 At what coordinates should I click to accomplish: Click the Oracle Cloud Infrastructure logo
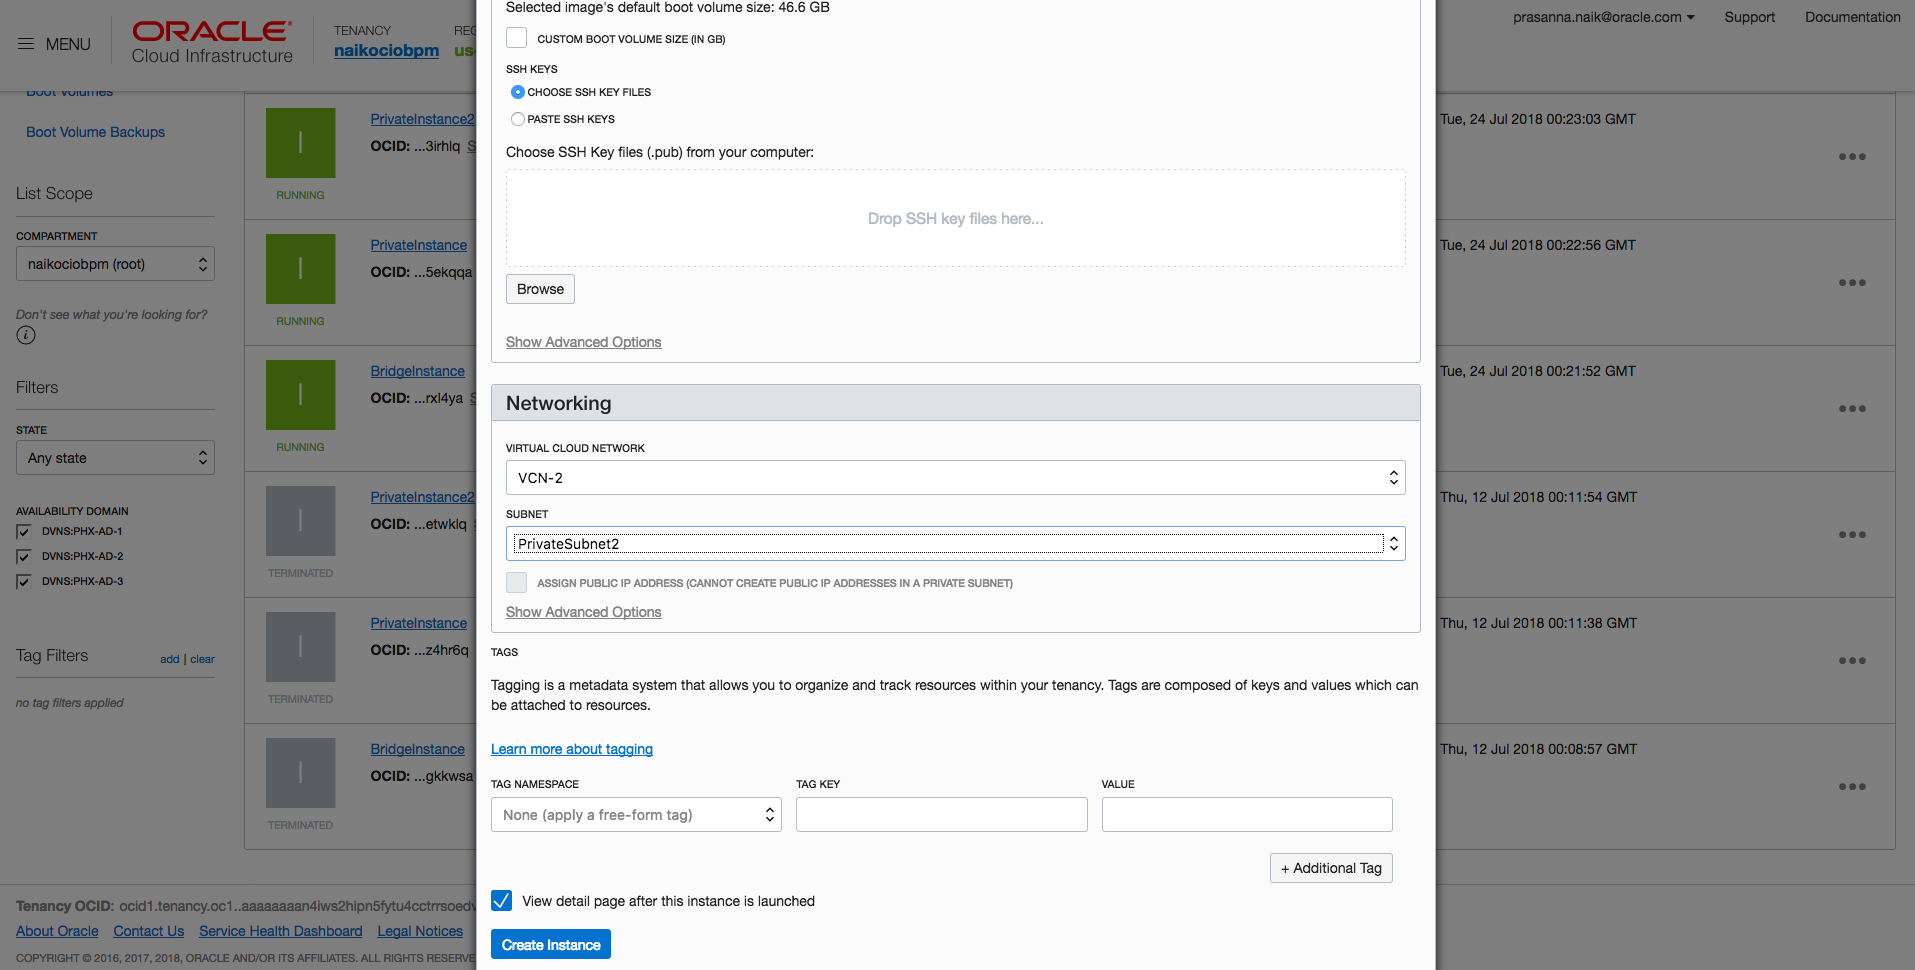point(212,43)
